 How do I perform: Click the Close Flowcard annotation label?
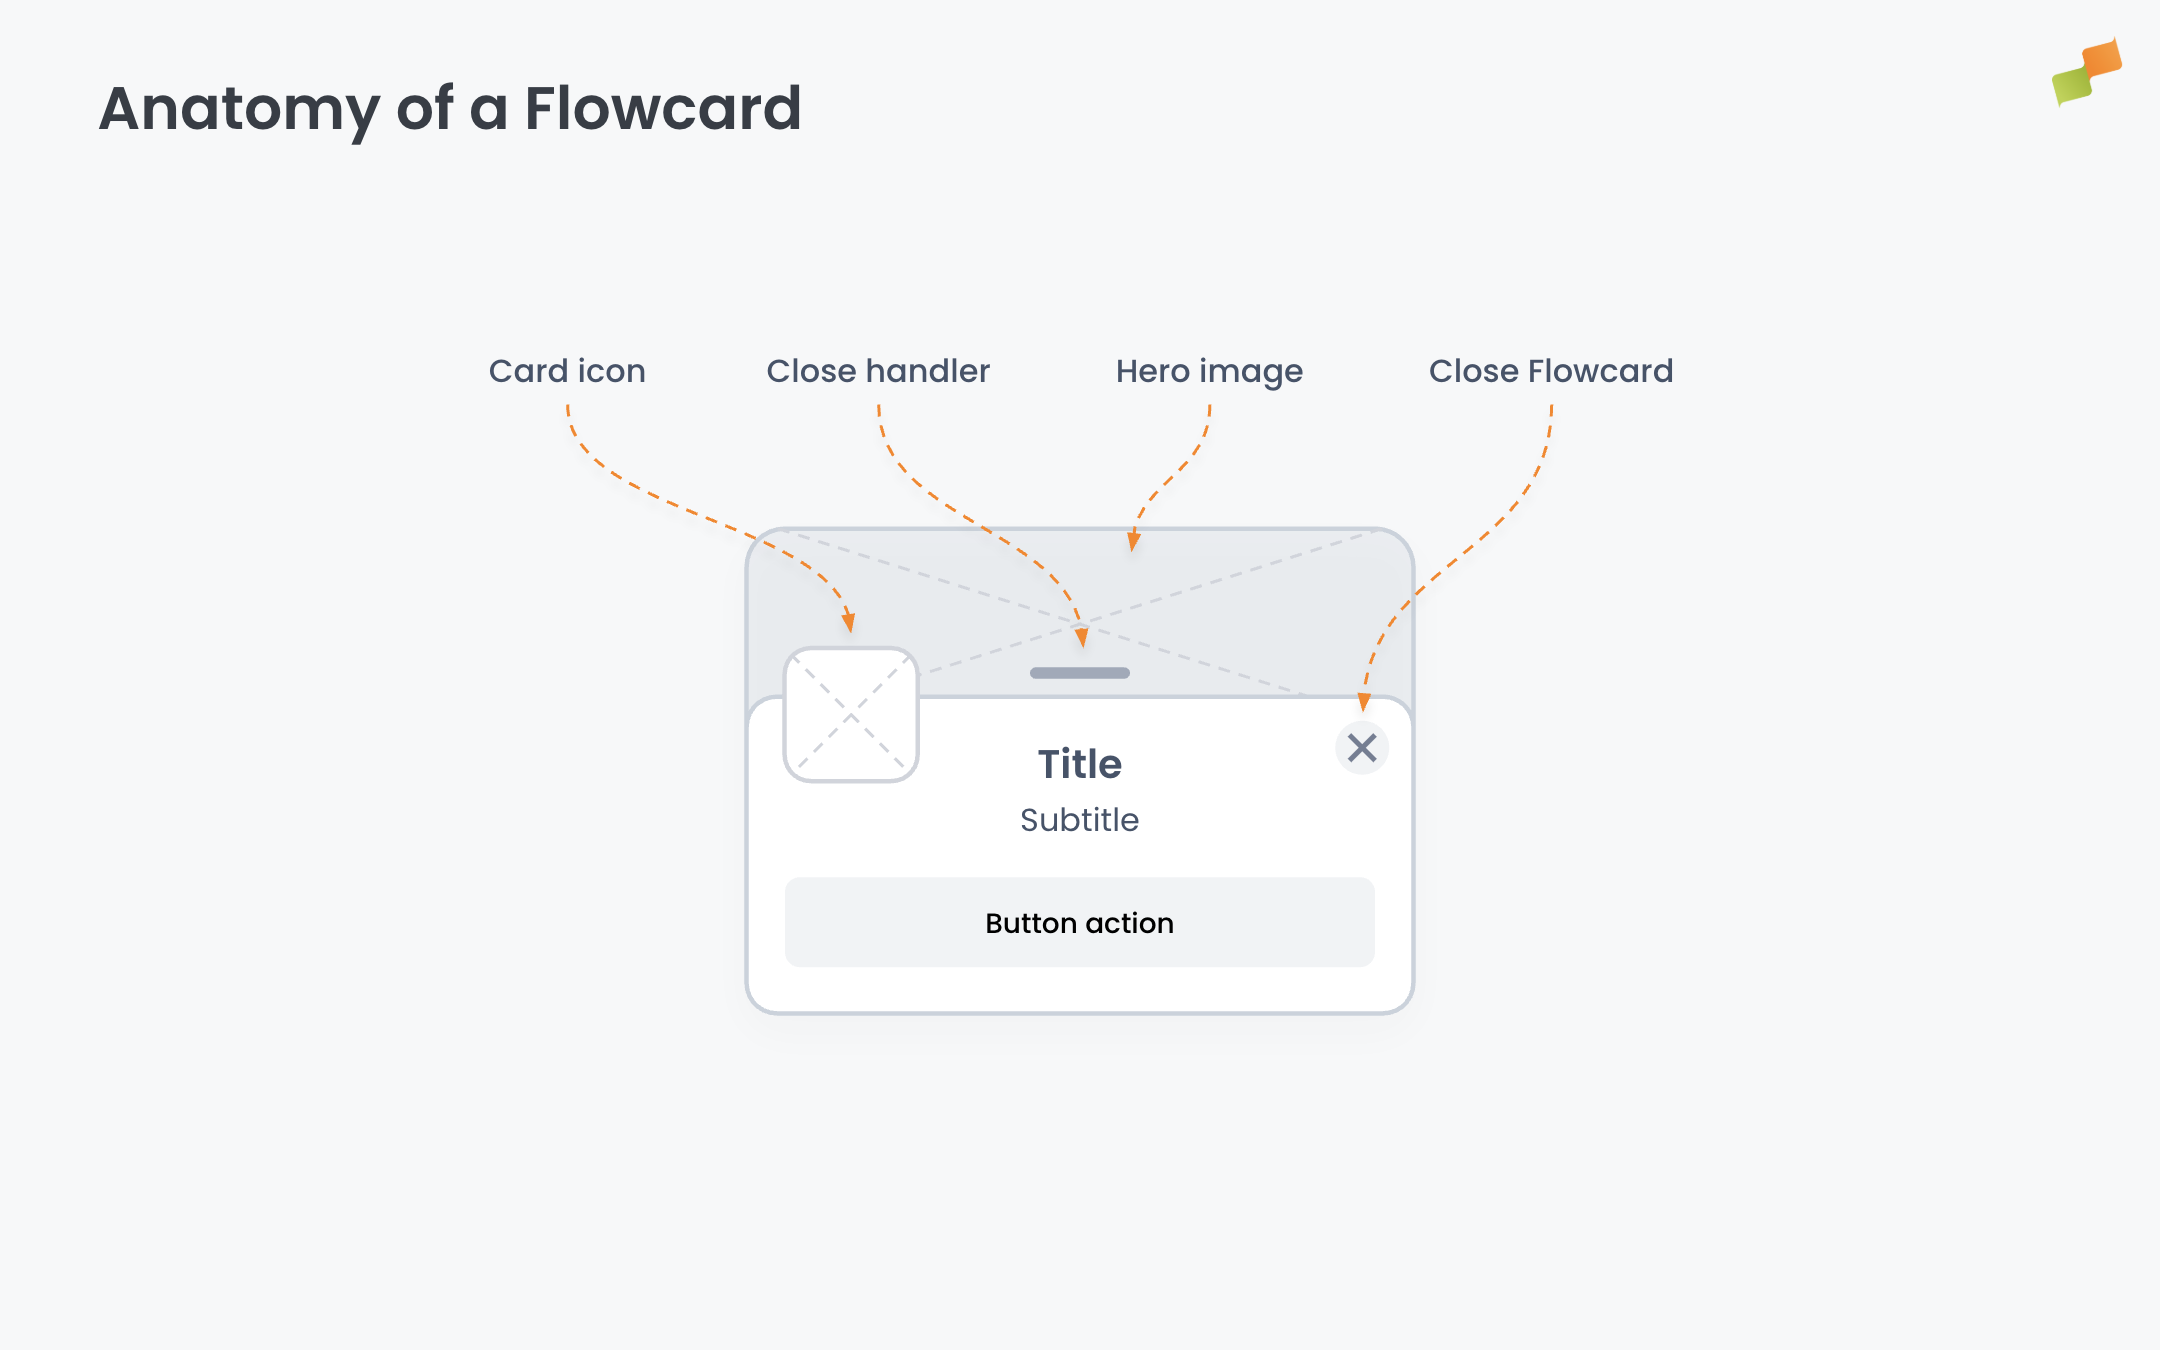tap(1551, 371)
